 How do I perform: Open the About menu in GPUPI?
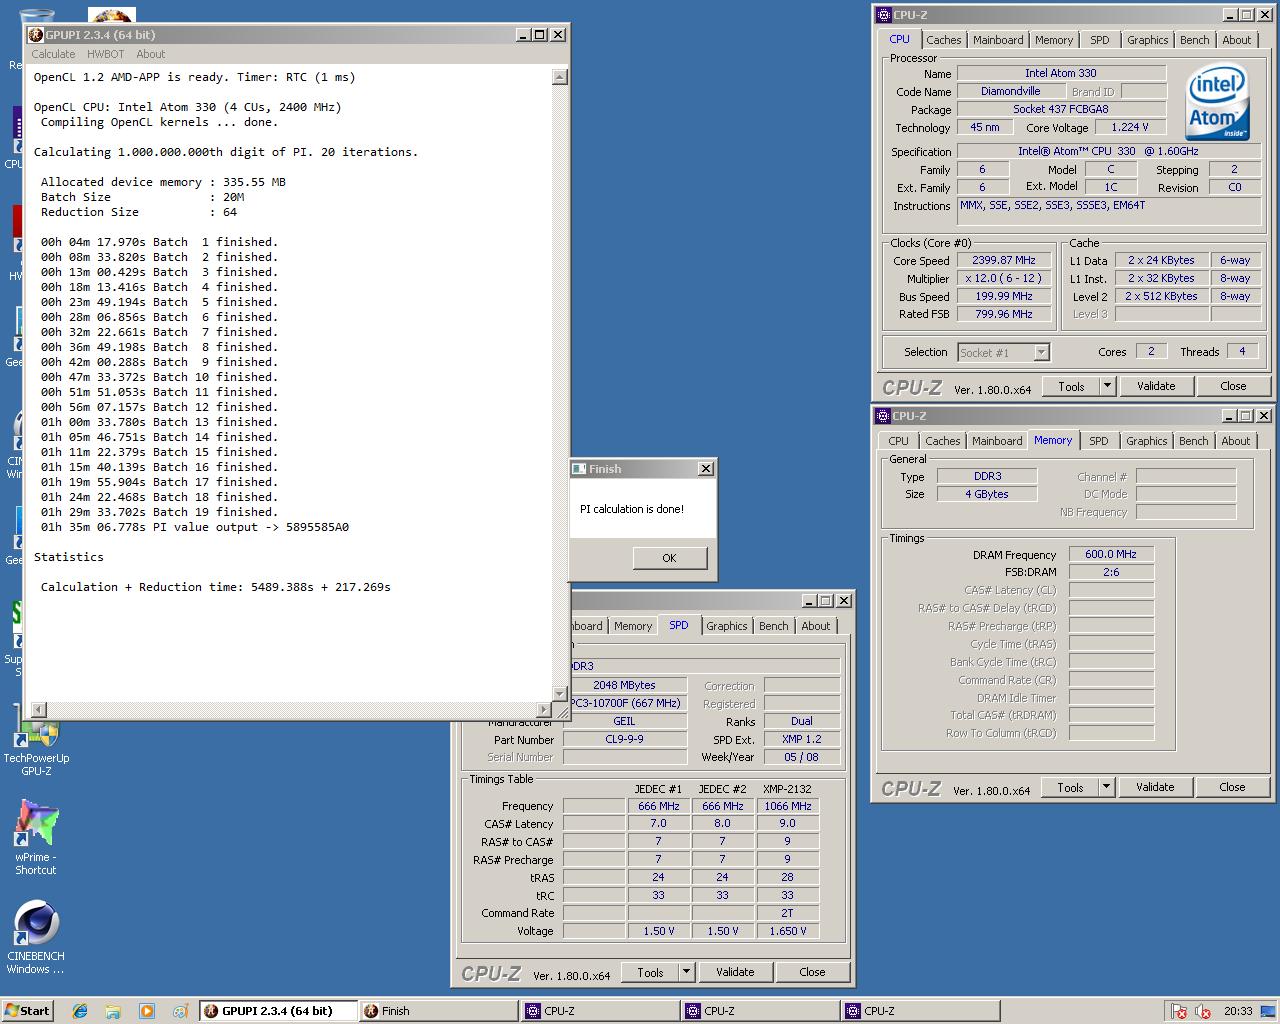click(x=151, y=54)
